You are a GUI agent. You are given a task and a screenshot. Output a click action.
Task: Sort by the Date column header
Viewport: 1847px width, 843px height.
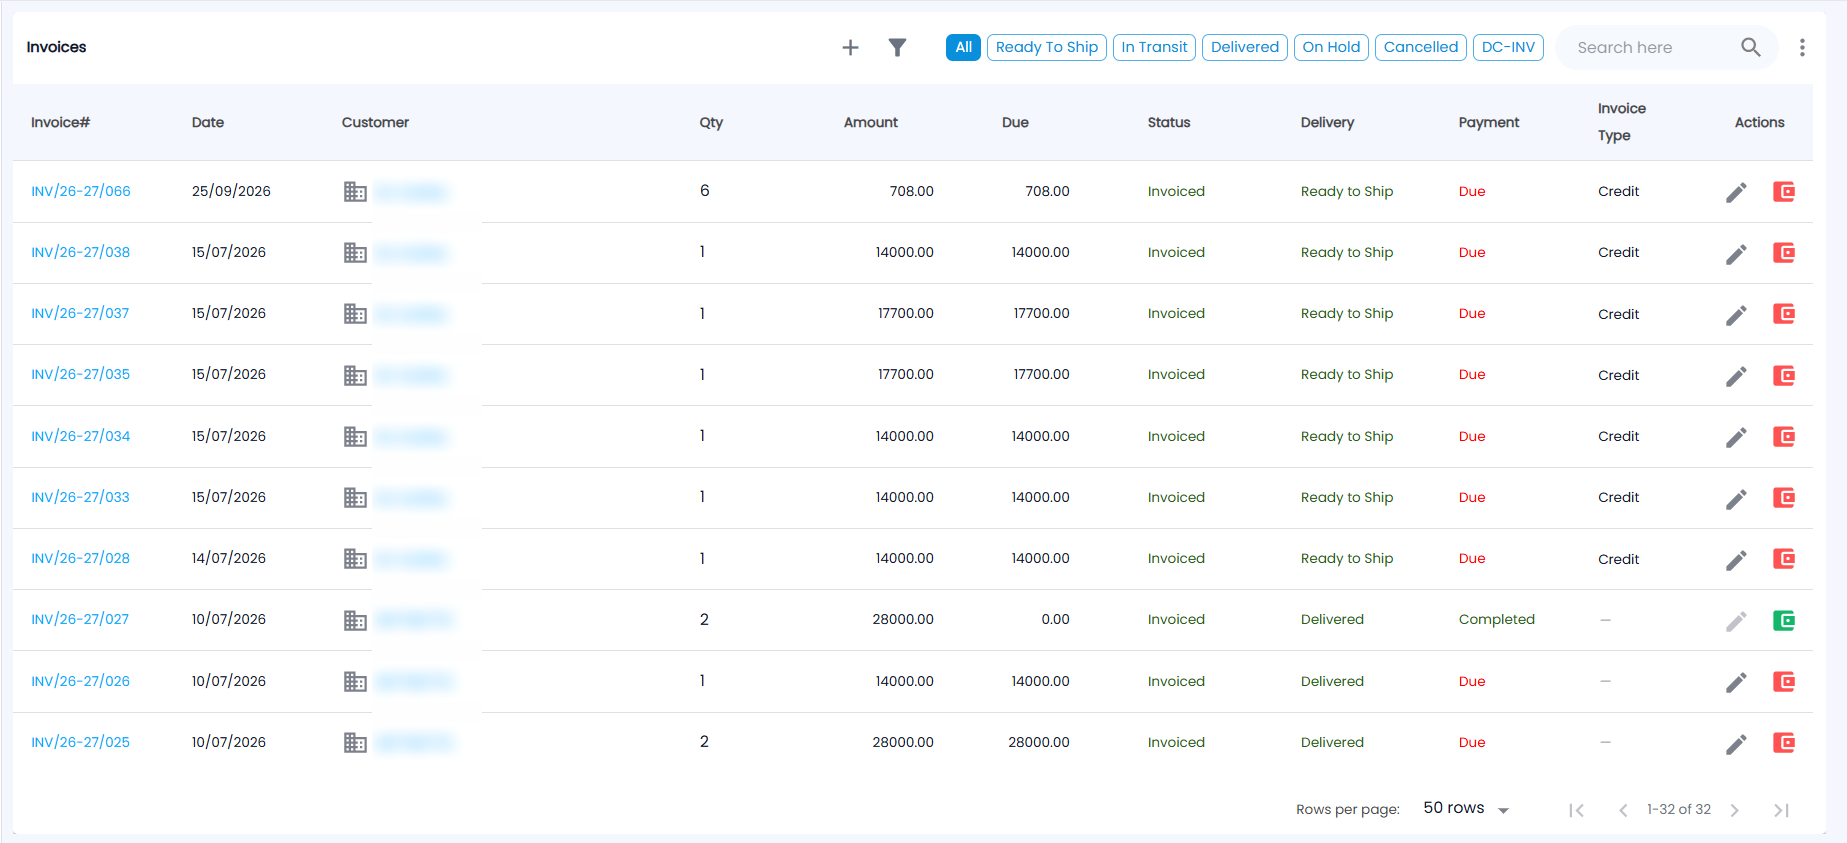[x=208, y=122]
